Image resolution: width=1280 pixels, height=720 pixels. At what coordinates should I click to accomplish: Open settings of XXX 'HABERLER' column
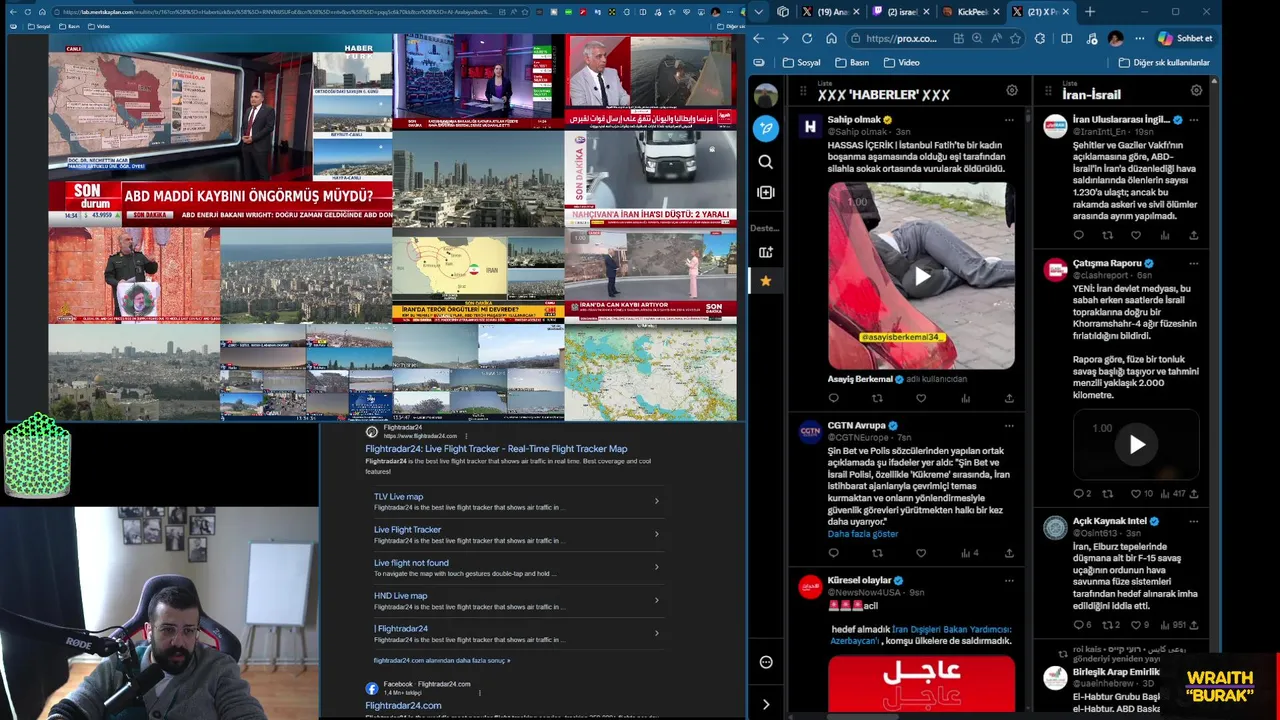point(1012,91)
